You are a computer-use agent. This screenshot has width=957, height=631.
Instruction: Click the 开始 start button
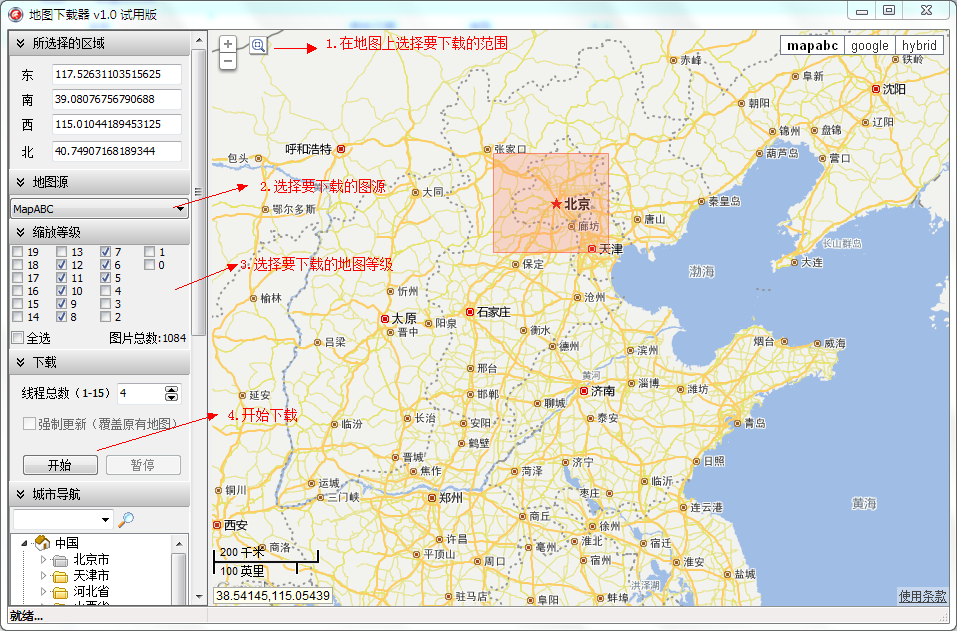60,465
